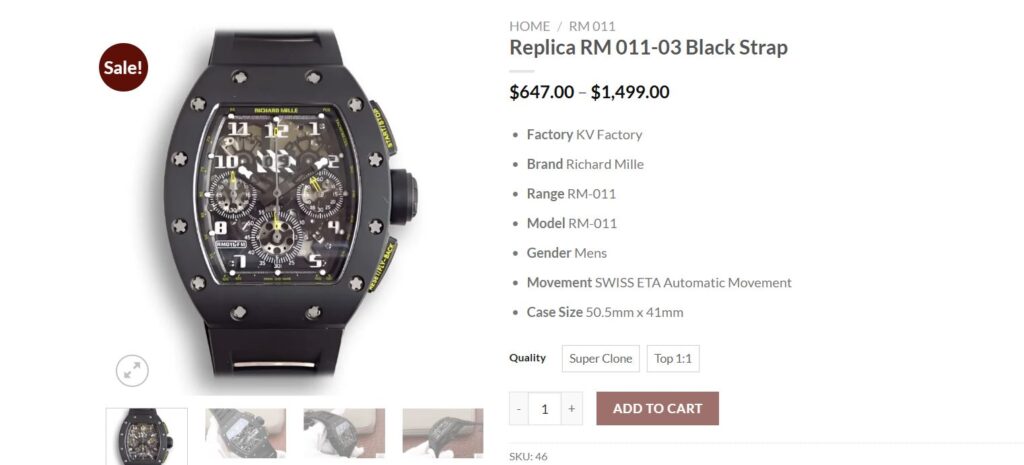
Task: Open the RM 011 breadcrumb category
Action: 592,26
